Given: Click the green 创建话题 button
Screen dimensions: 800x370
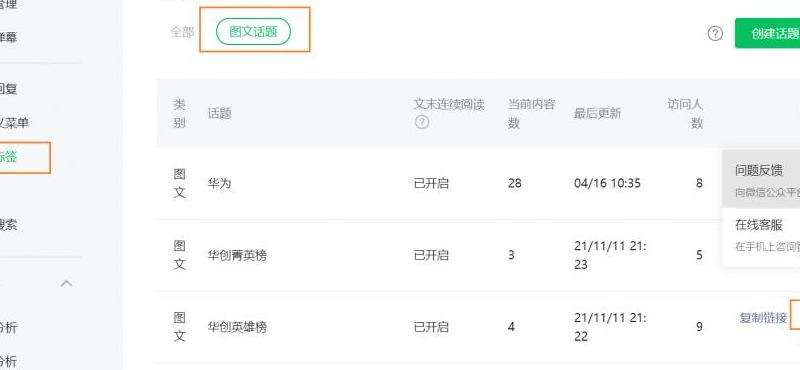Looking at the screenshot, I should coord(767,33).
